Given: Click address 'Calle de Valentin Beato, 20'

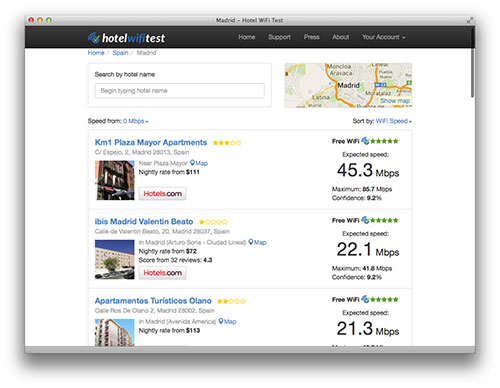Looking at the screenshot, I should pos(162,231).
